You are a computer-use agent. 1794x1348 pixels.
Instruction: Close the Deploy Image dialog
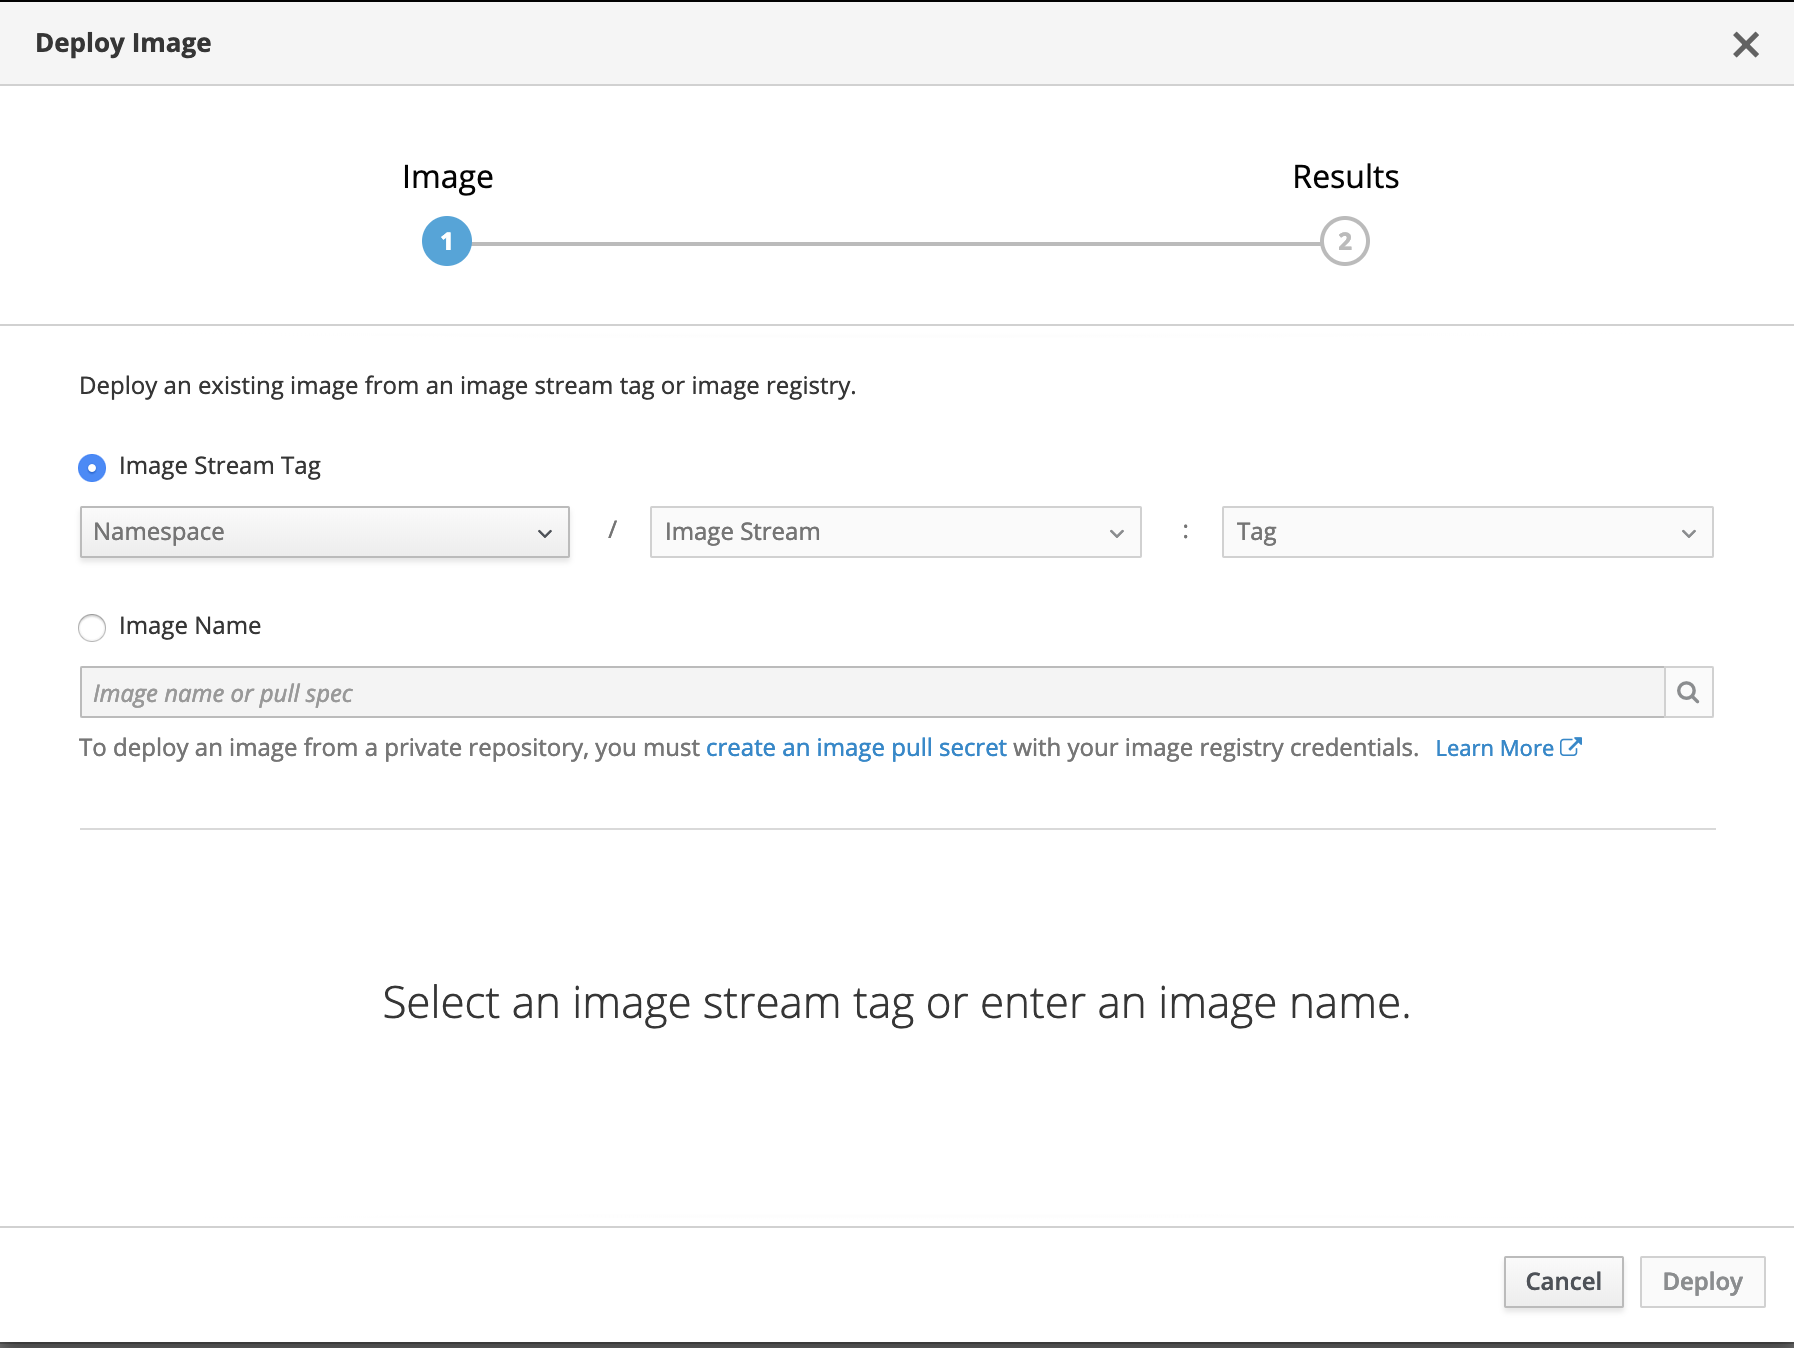coord(1745,44)
